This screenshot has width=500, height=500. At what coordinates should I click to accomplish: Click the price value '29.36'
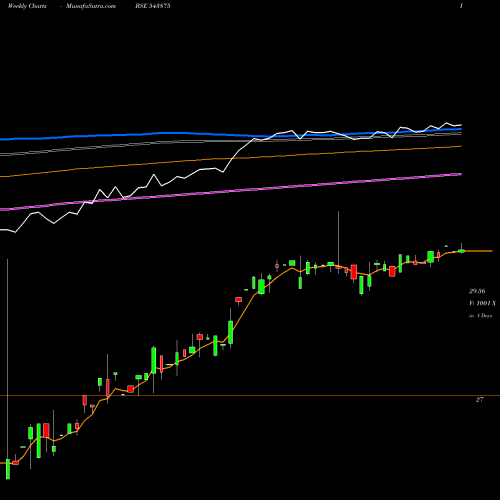click(x=477, y=291)
